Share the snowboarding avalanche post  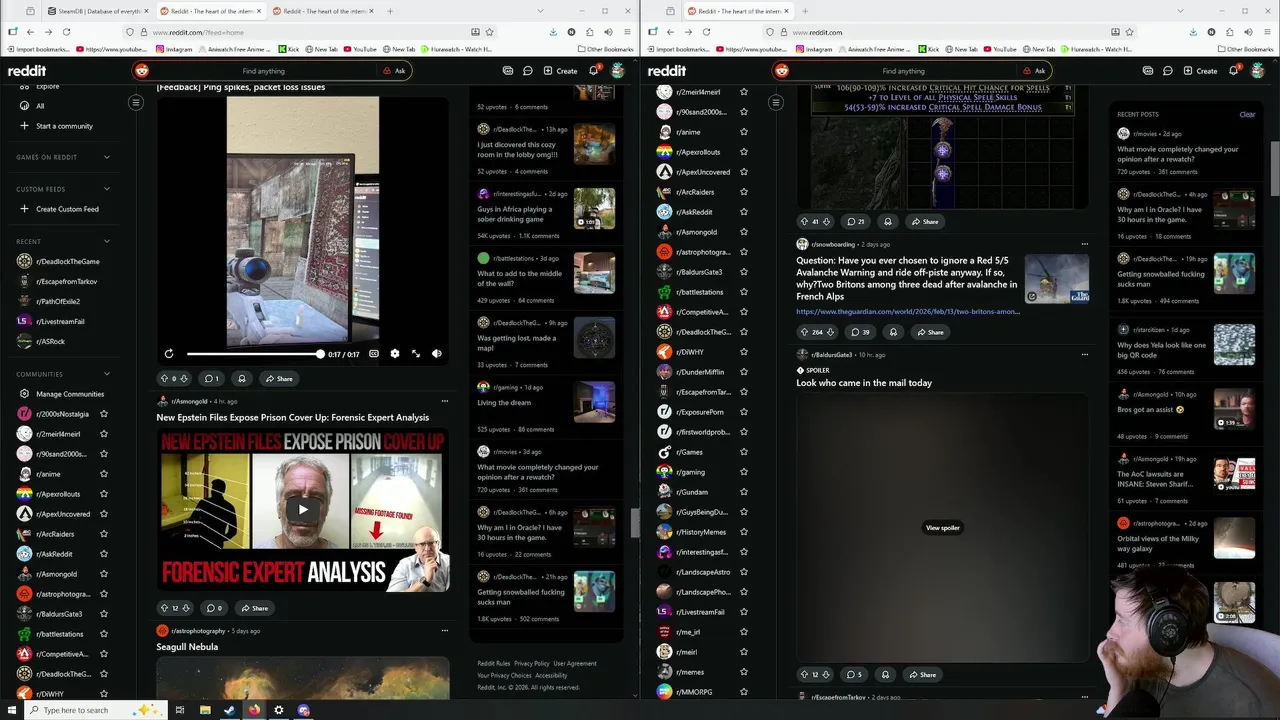[929, 332]
